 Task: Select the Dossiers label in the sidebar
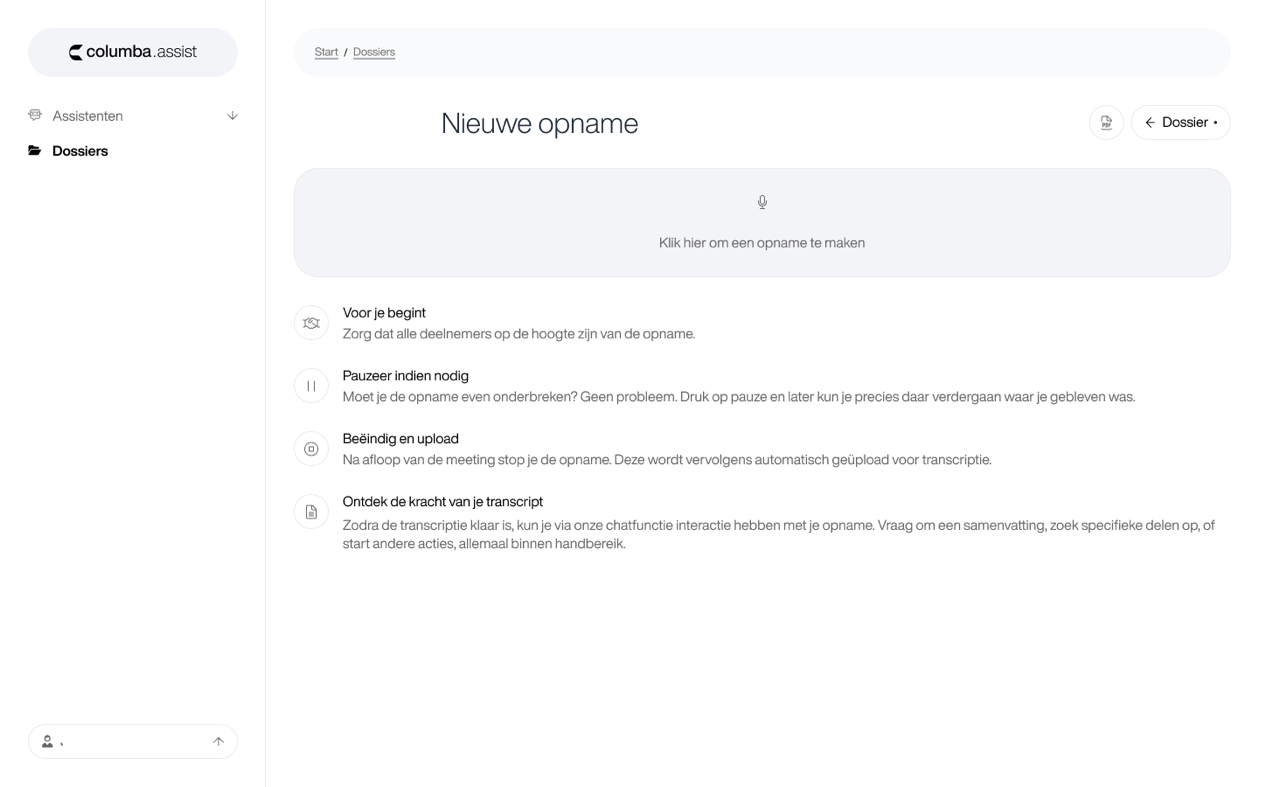coord(80,152)
